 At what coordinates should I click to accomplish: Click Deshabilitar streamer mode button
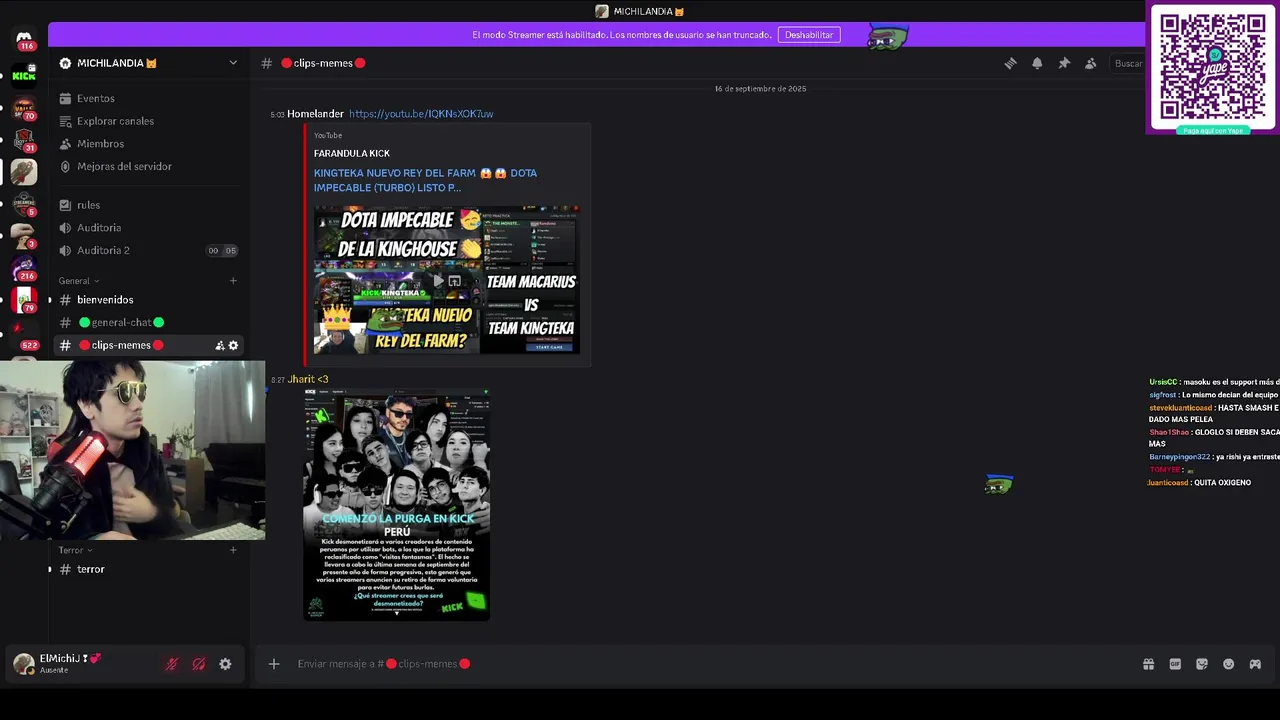809,35
